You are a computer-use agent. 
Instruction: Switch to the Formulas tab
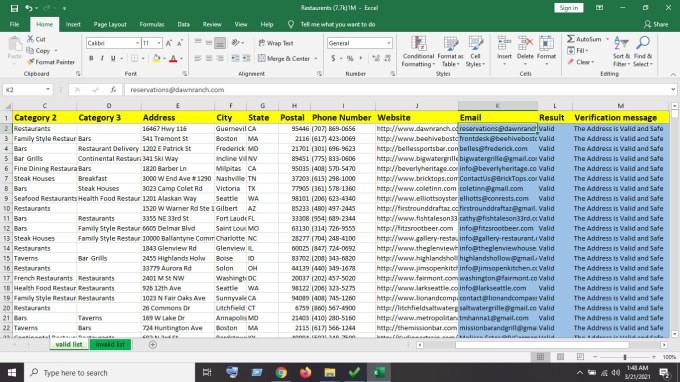point(152,24)
